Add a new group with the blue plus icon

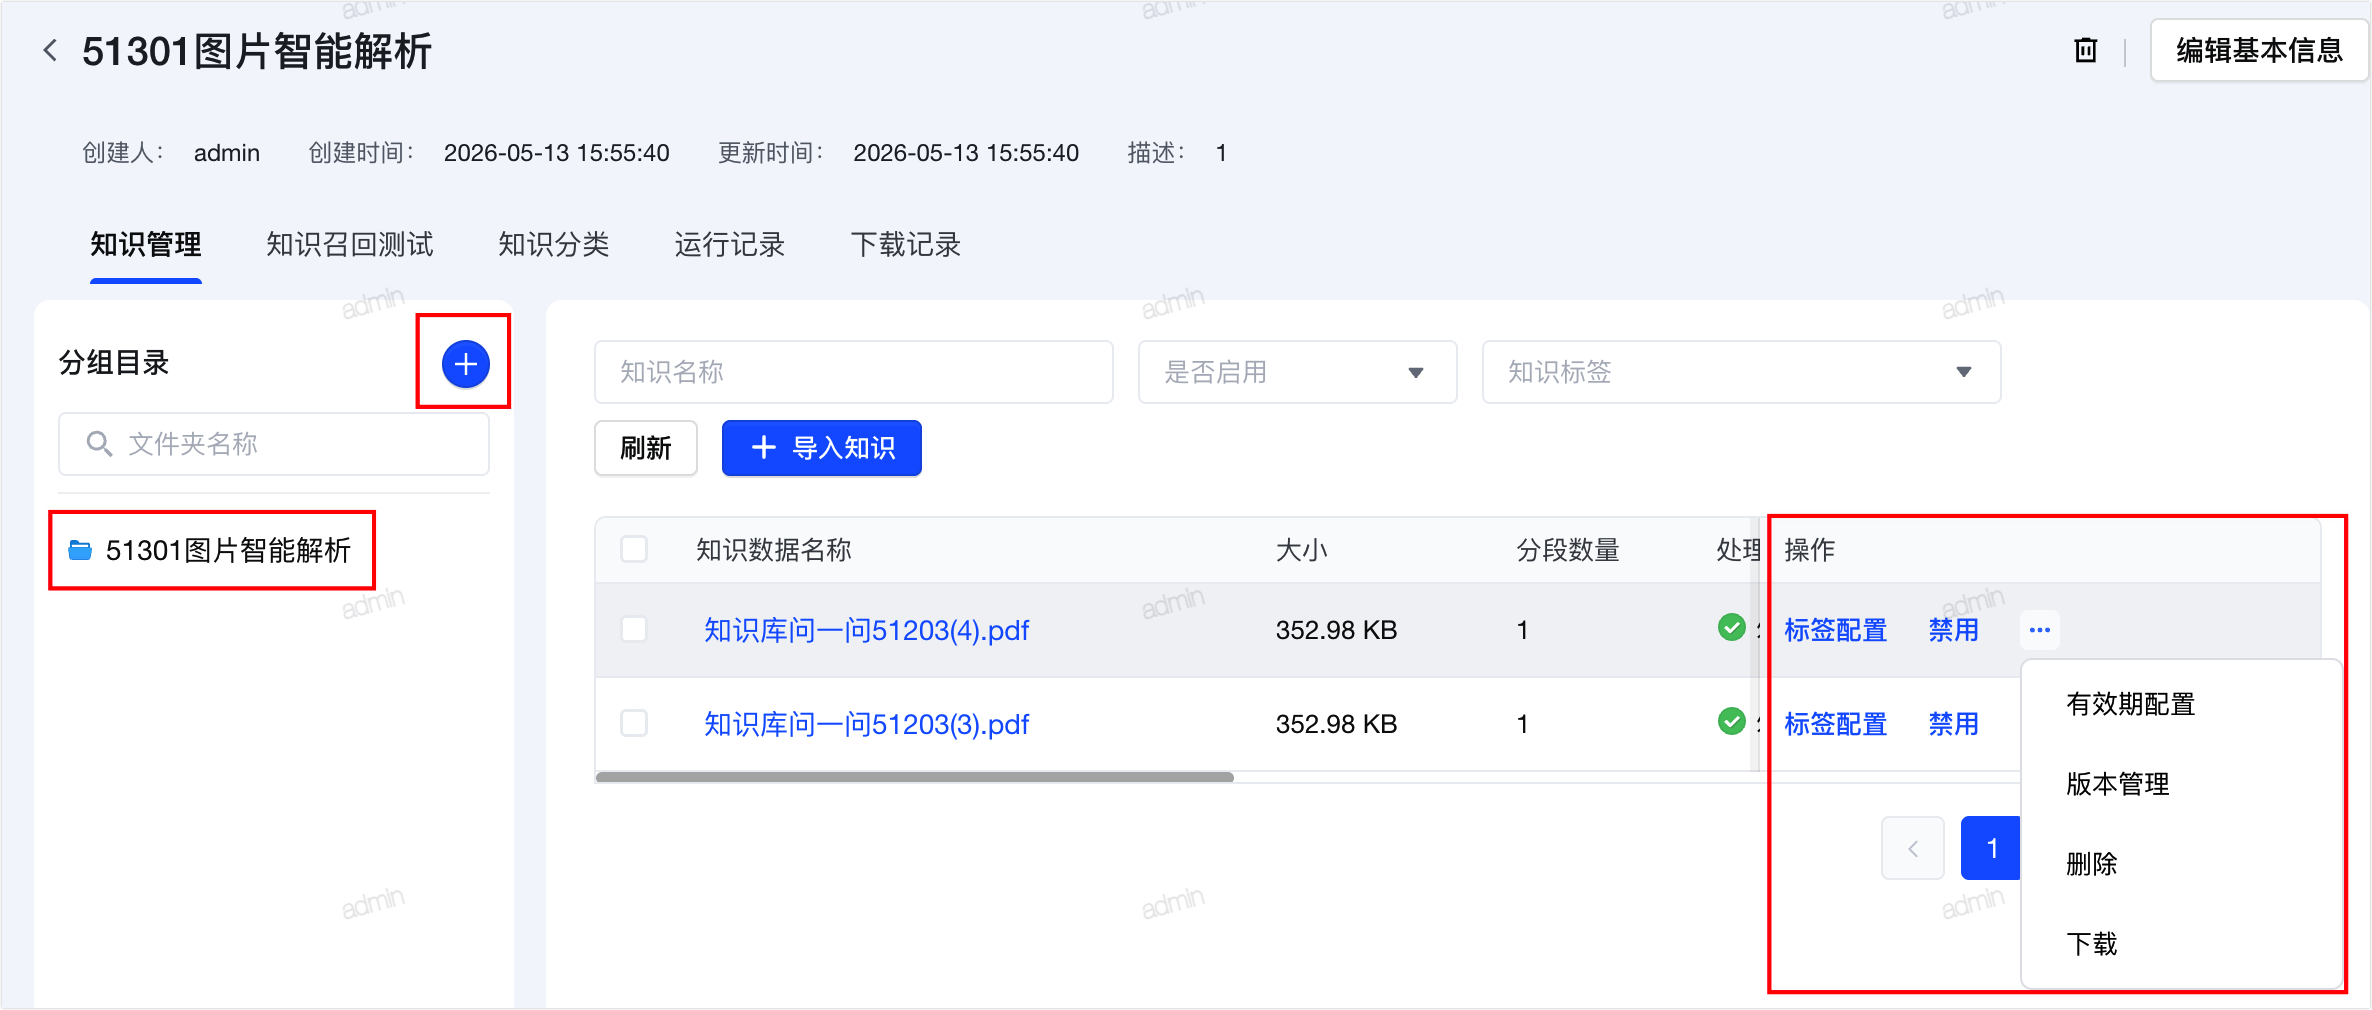465,364
